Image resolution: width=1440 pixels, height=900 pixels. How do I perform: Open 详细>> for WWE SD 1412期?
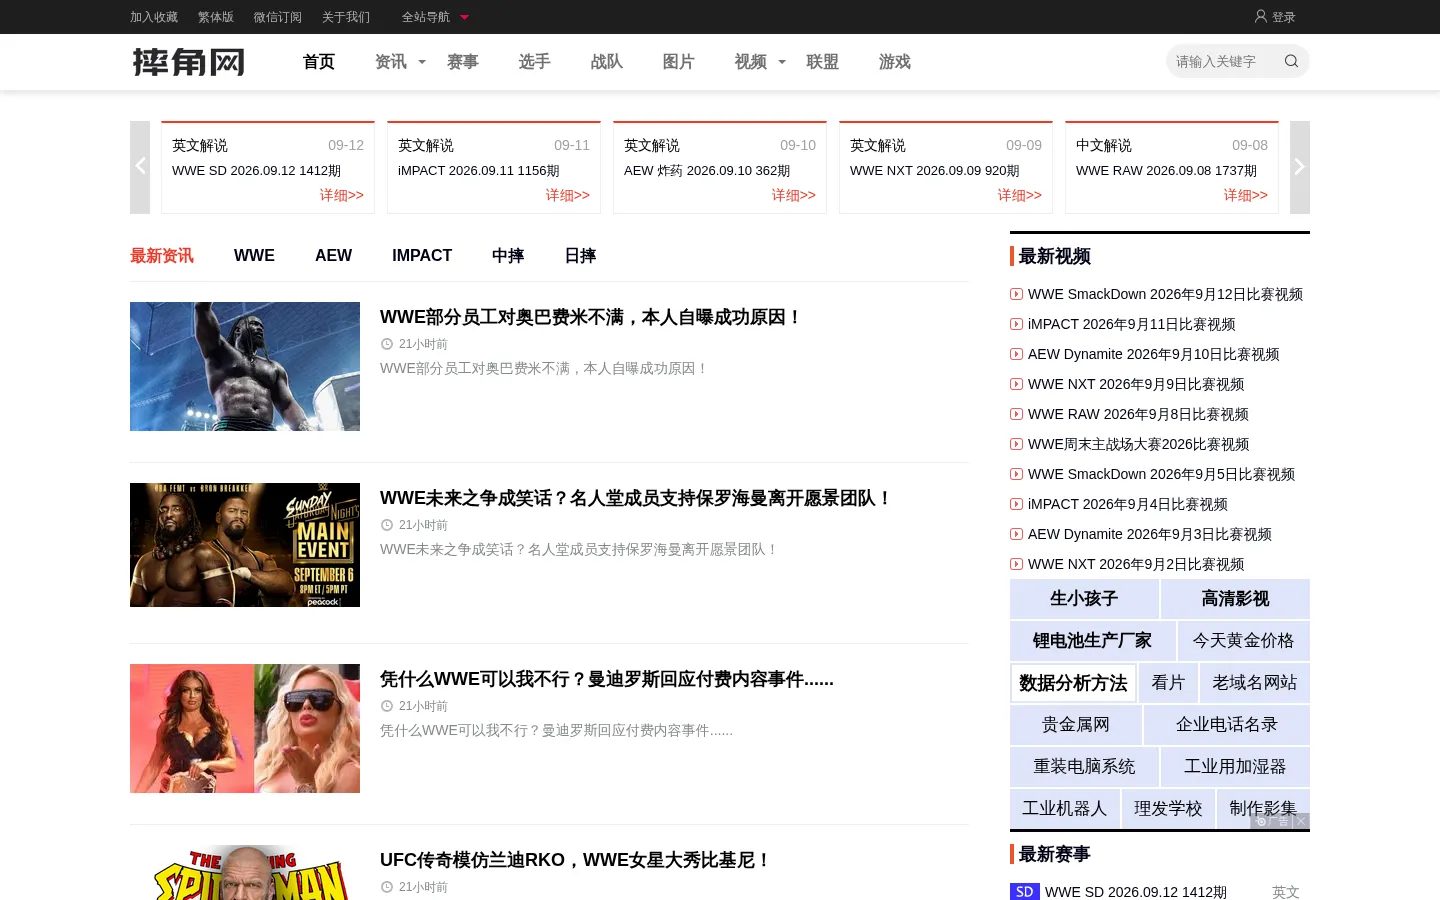pos(342,195)
